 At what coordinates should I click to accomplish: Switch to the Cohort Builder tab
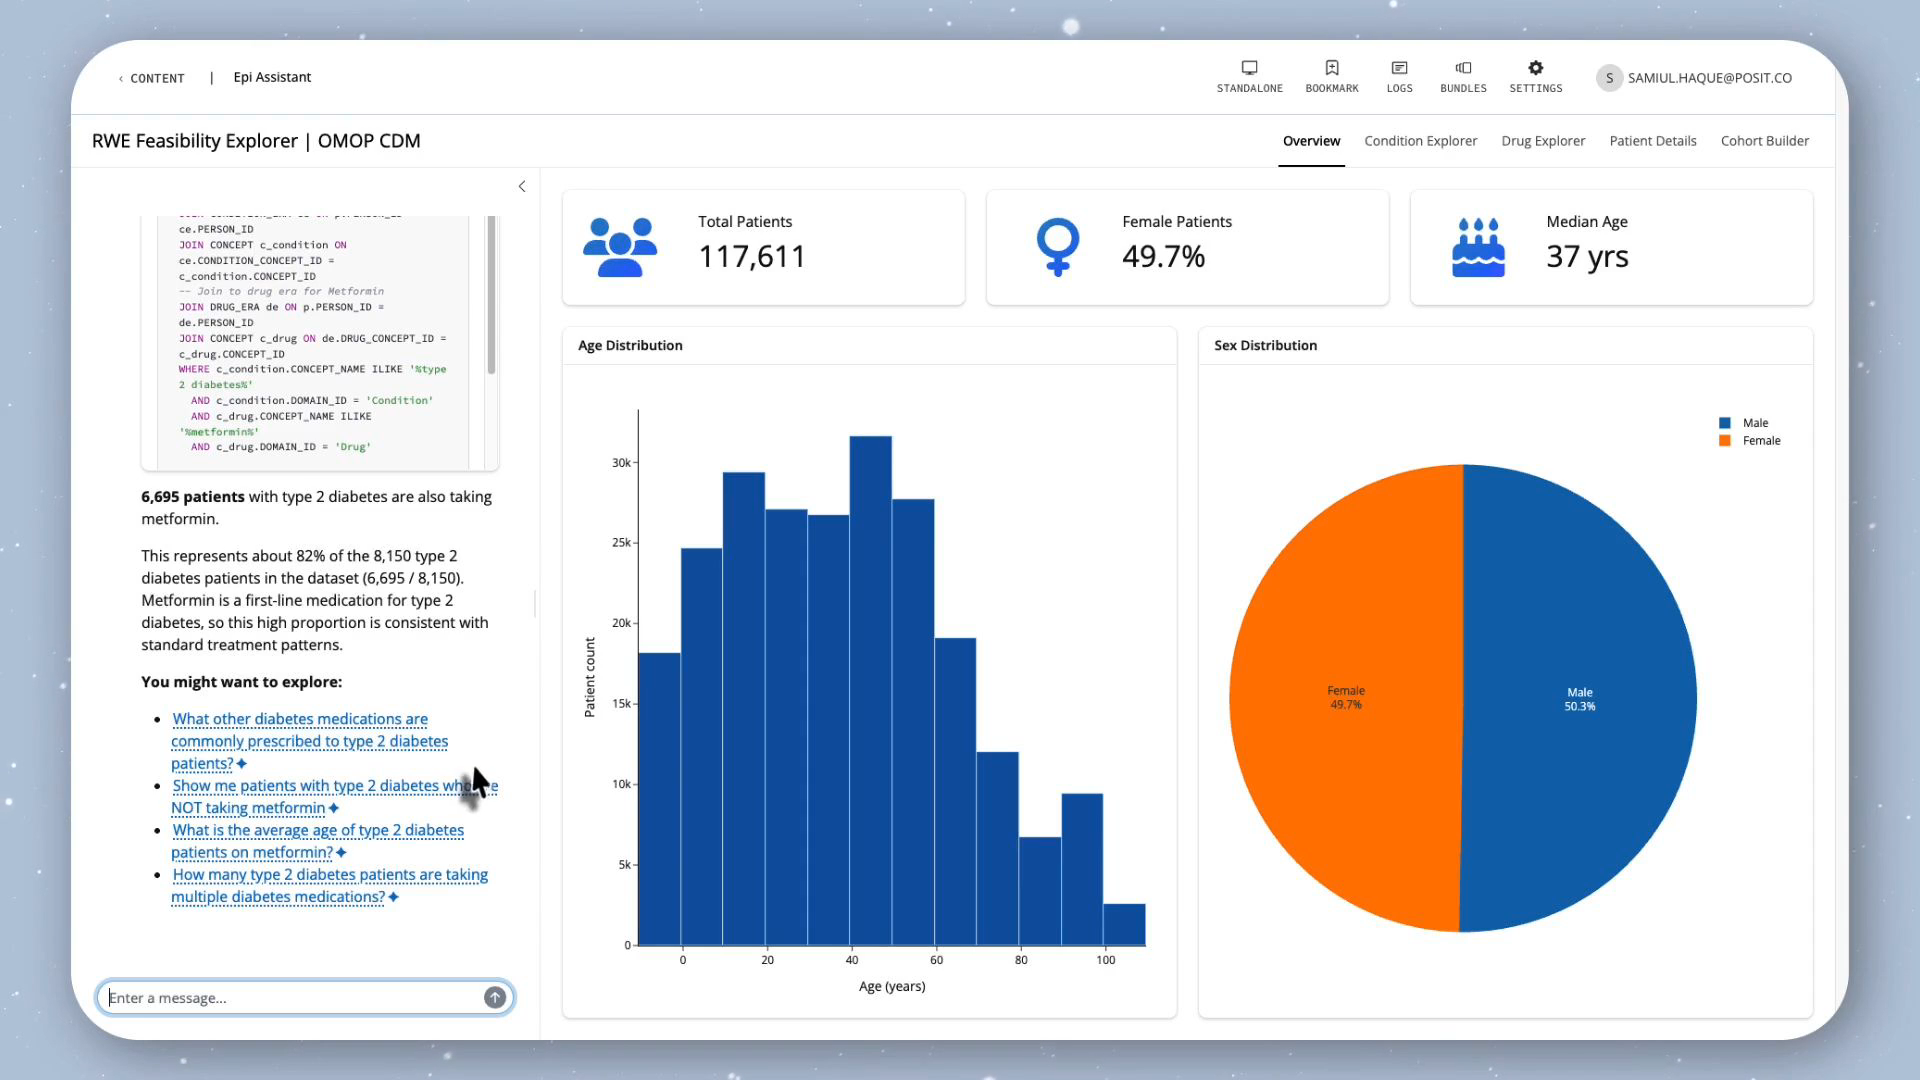click(x=1764, y=141)
